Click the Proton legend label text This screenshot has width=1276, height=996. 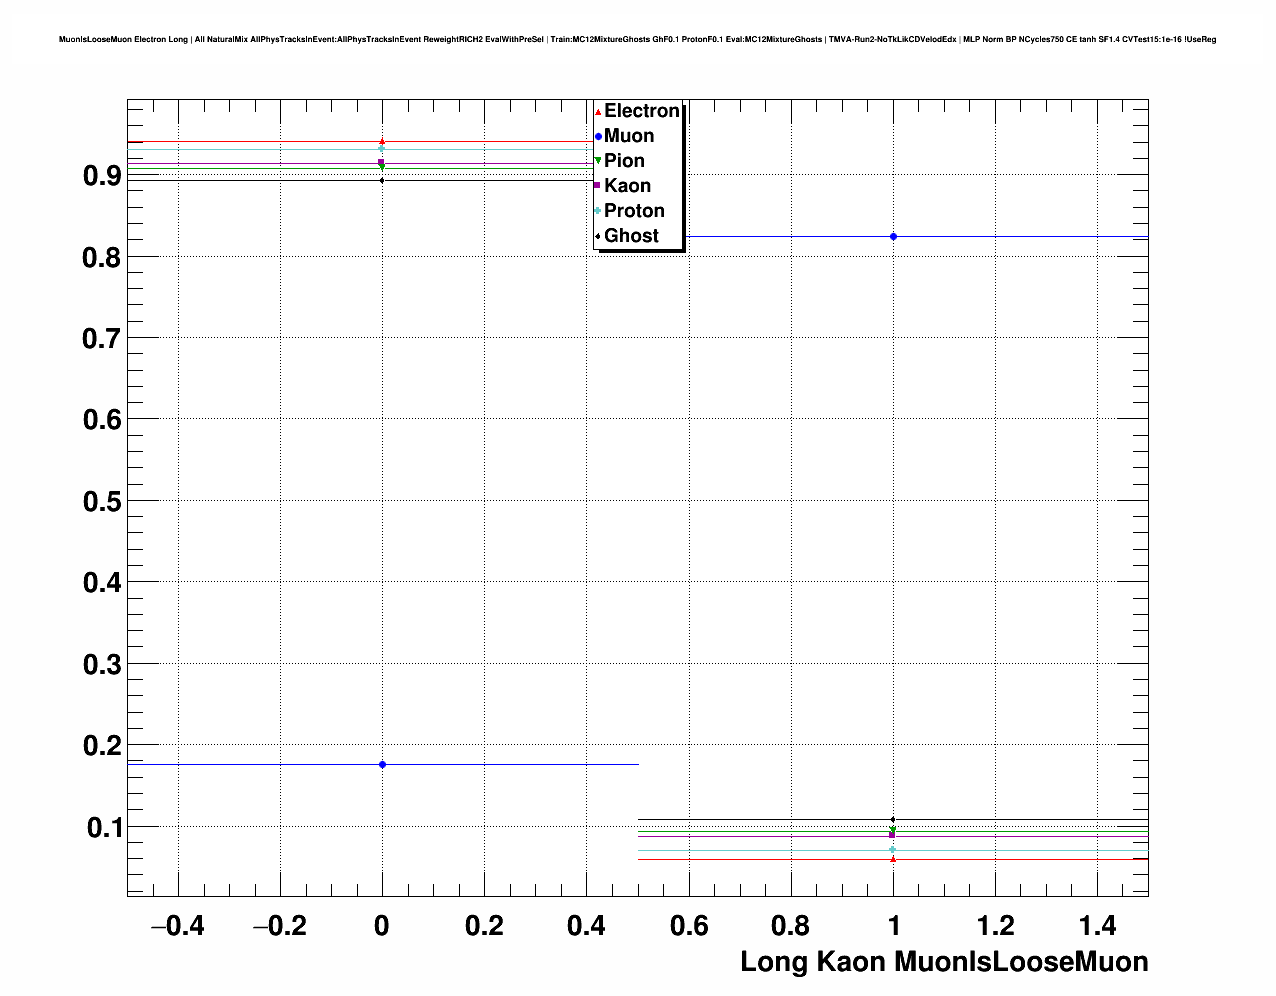click(x=634, y=211)
